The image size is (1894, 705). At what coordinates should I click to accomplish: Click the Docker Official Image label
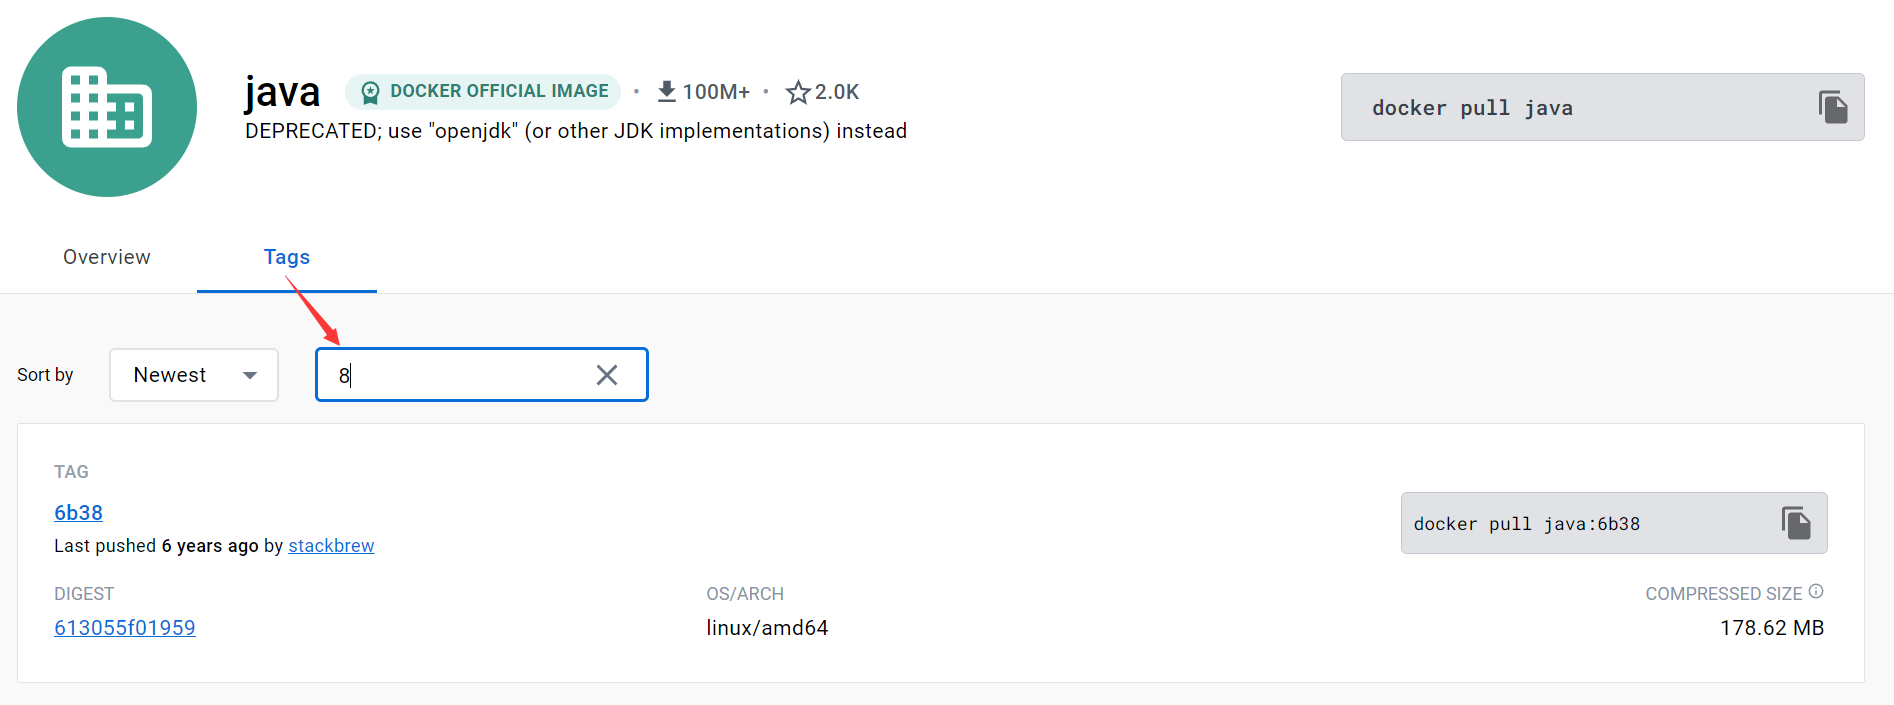[x=499, y=91]
